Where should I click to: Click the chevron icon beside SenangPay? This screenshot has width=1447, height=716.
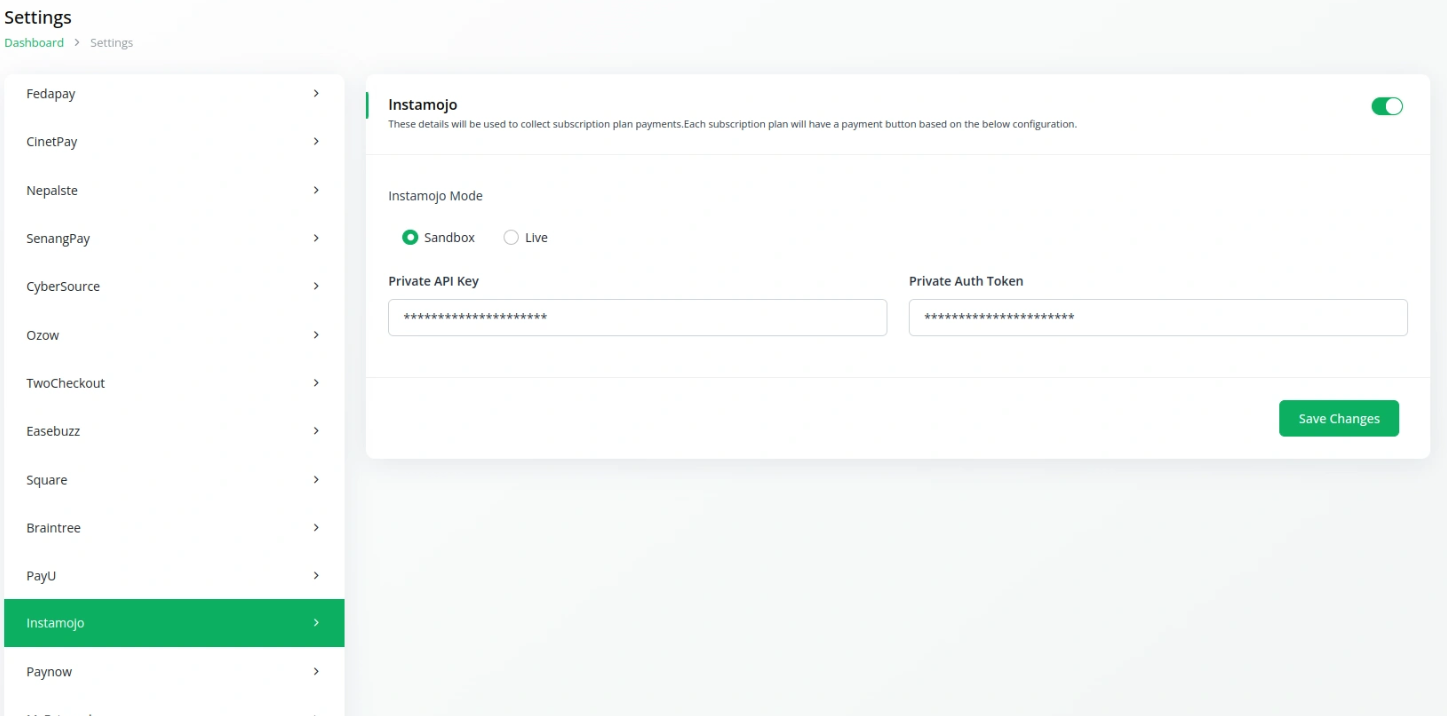[x=316, y=238]
